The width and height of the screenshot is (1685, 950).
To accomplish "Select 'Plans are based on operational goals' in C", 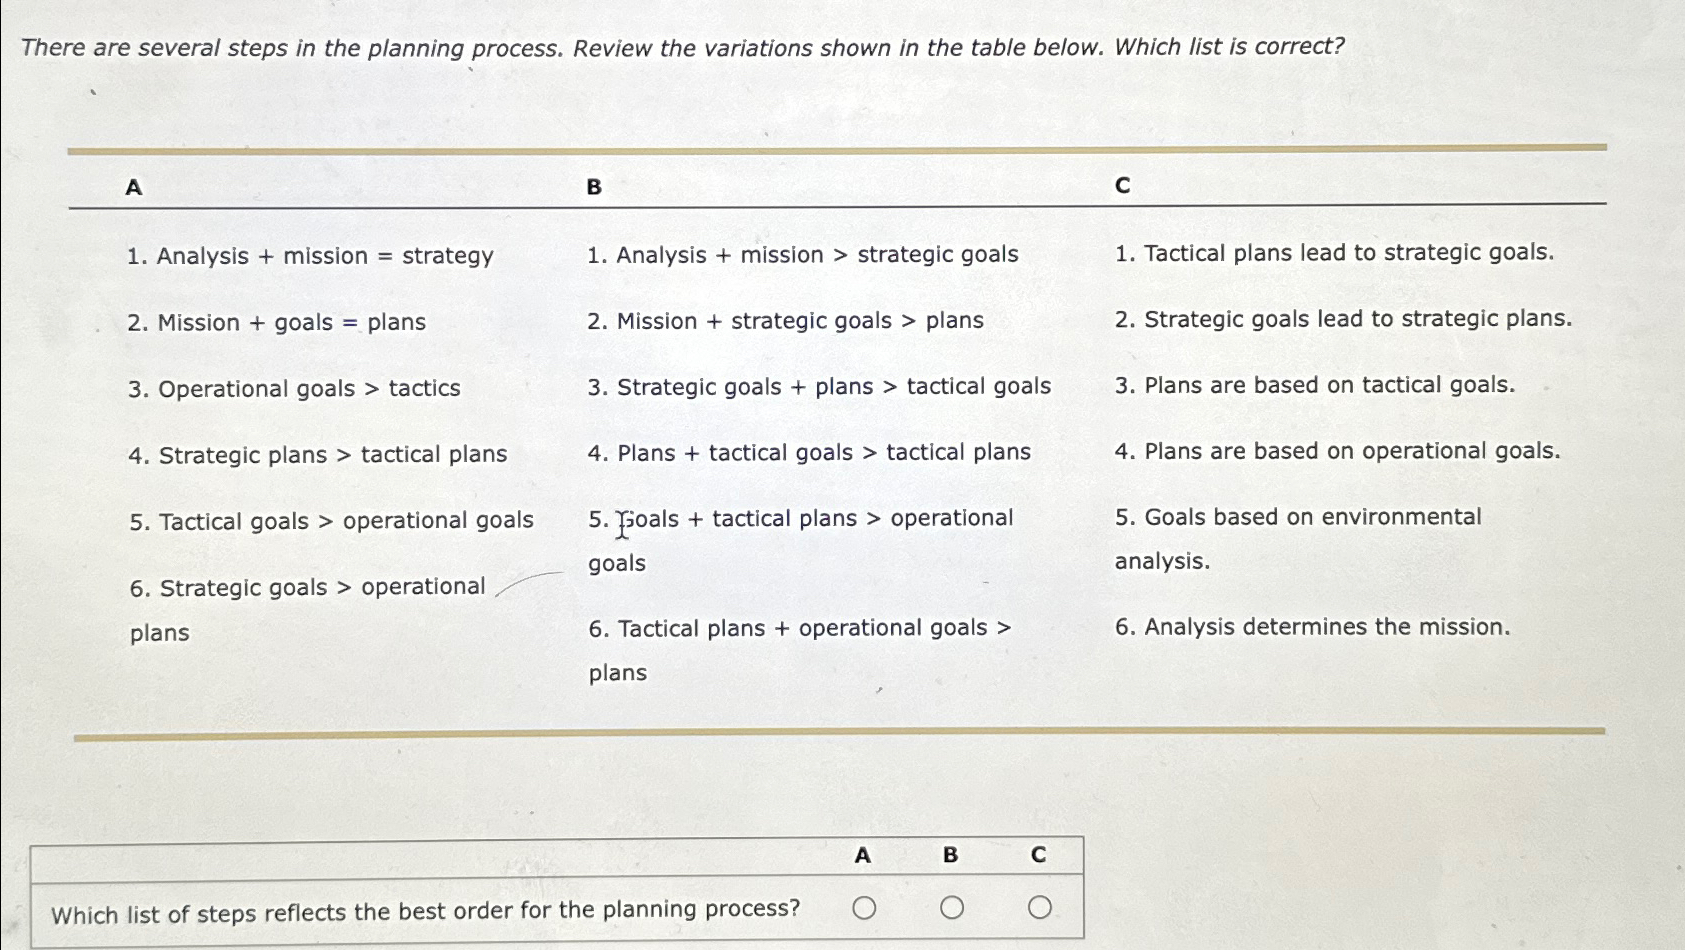I will [1338, 452].
